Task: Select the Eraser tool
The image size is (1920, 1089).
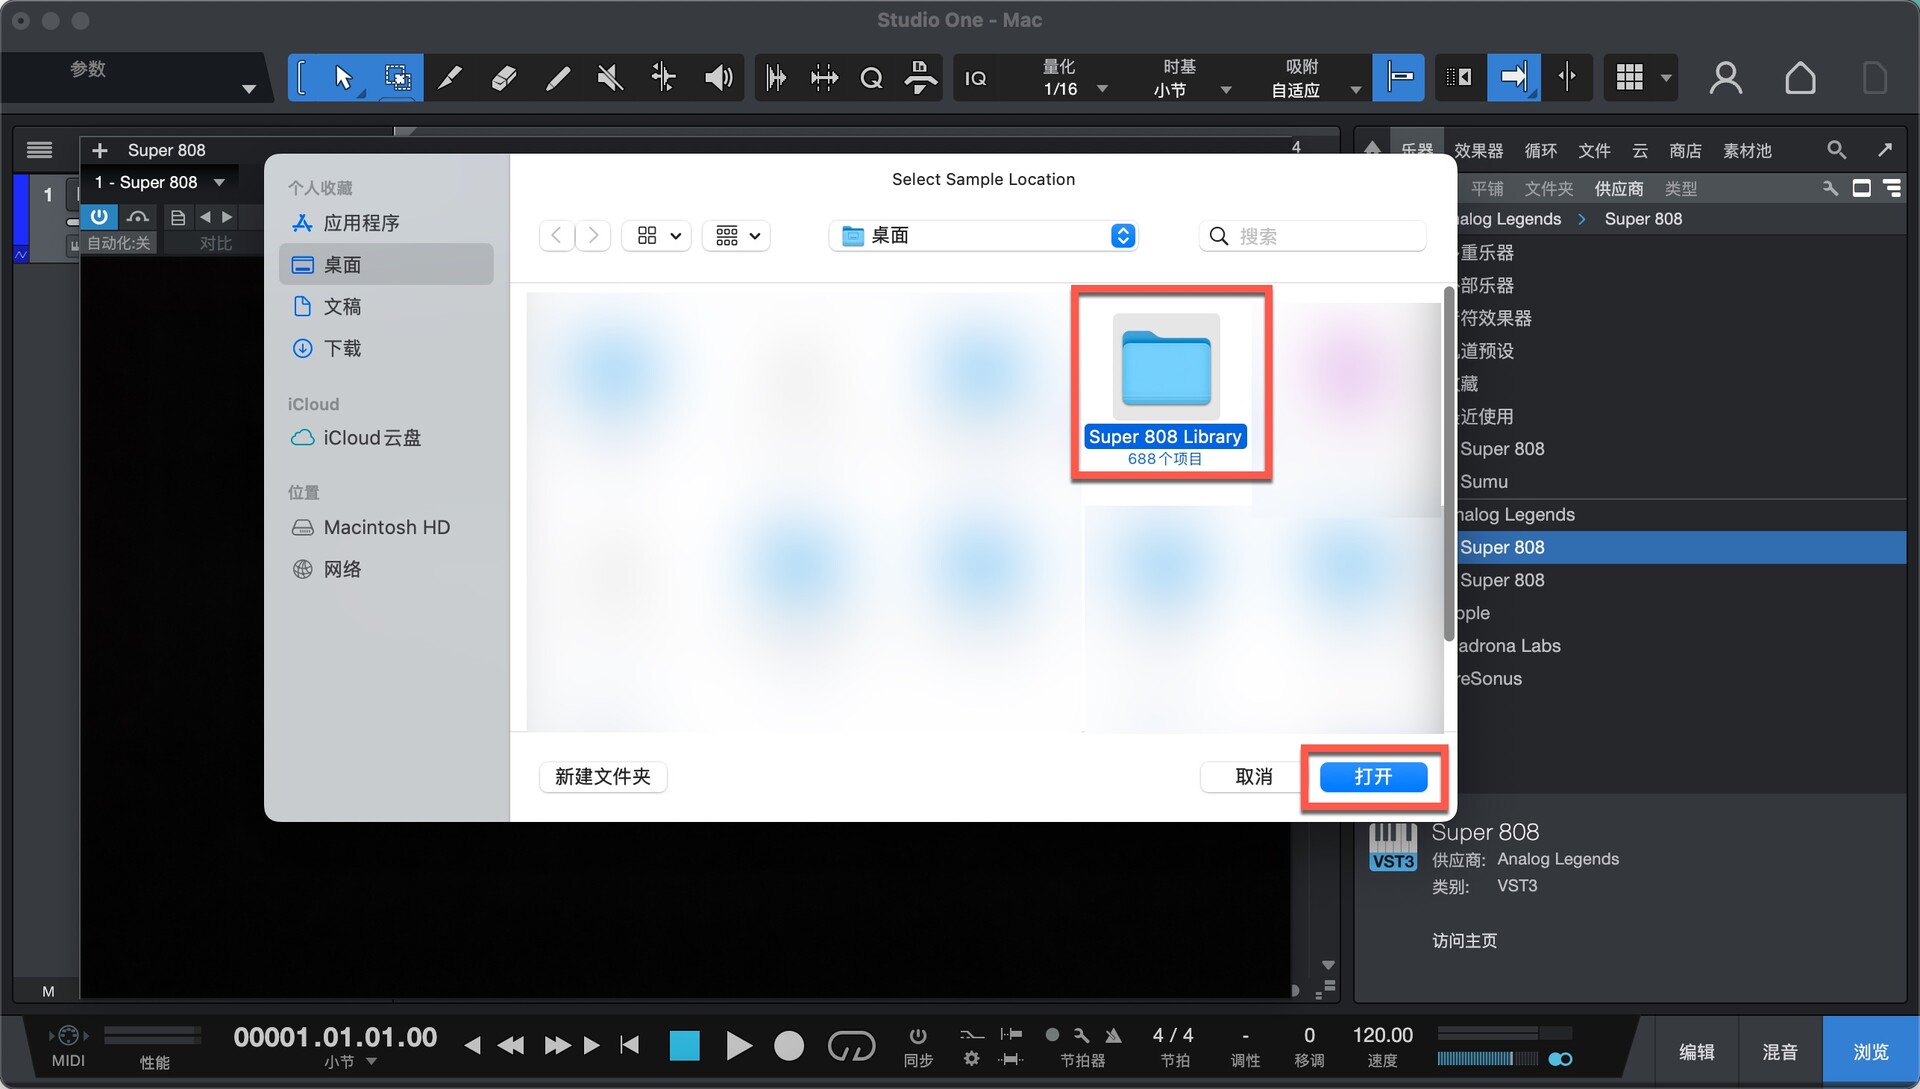Action: click(x=503, y=78)
